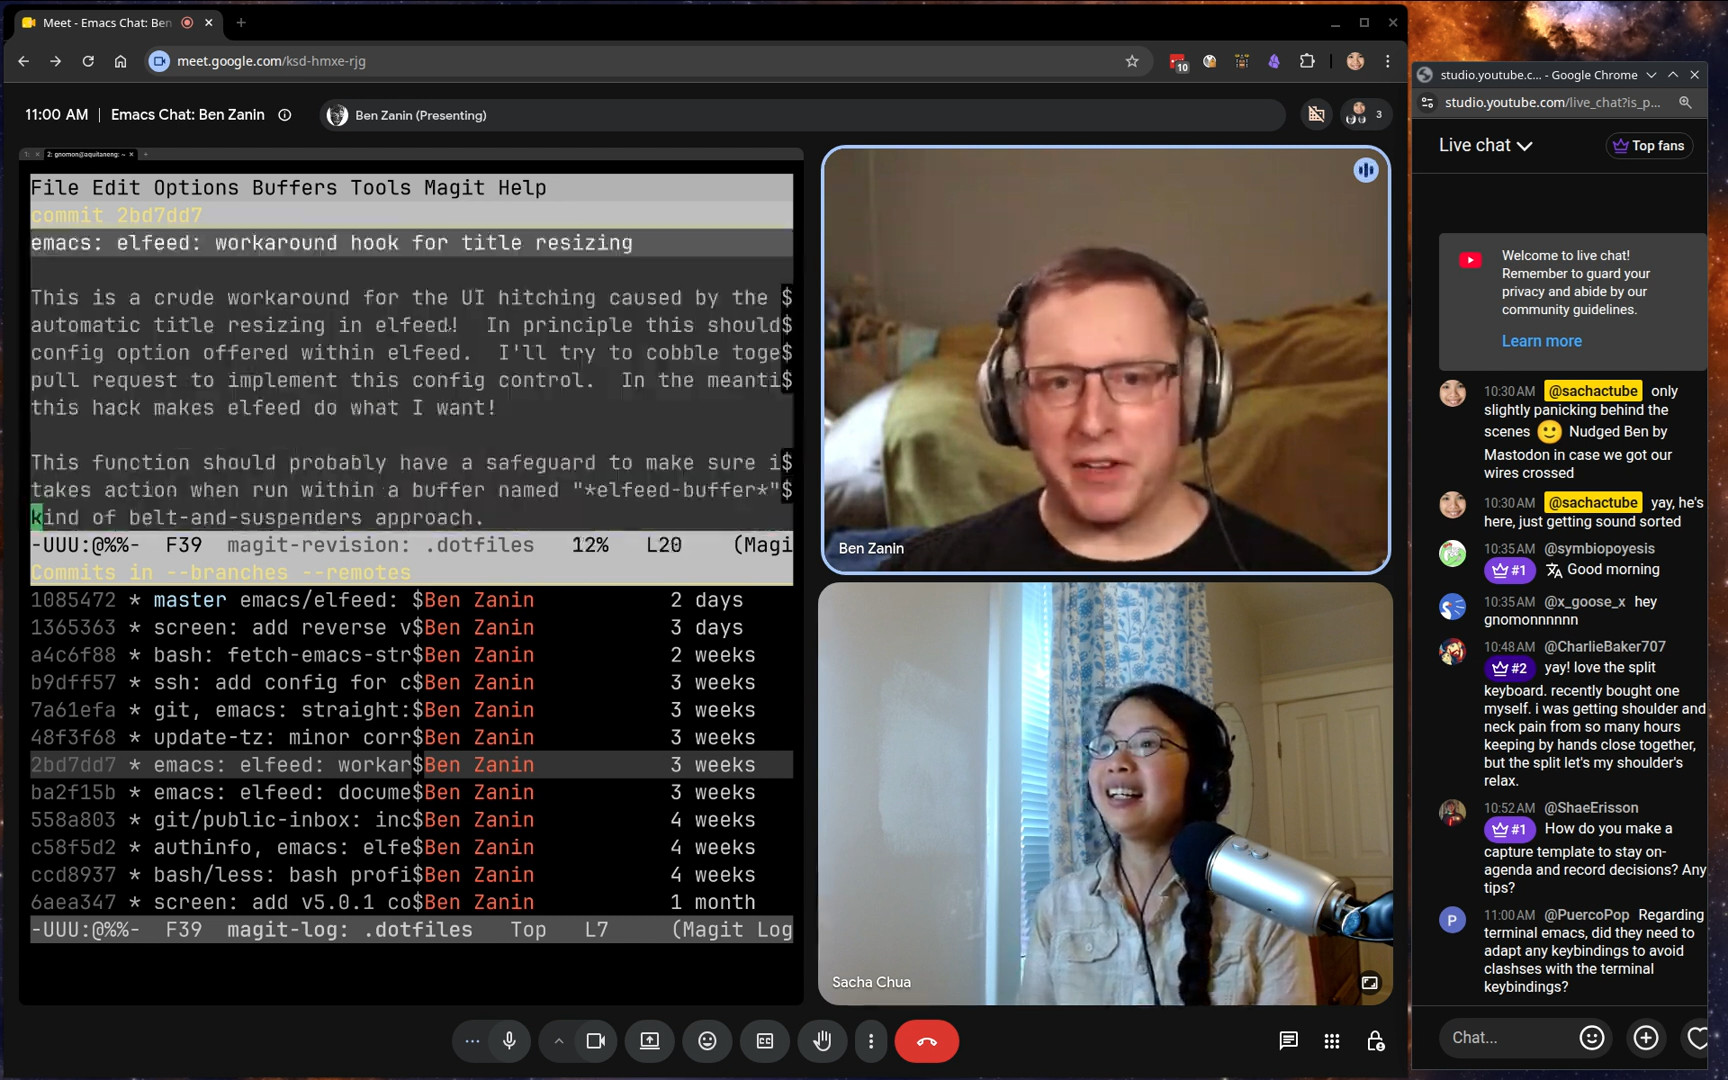Open the Emacs Options menu
This screenshot has width=1728, height=1080.
(196, 187)
